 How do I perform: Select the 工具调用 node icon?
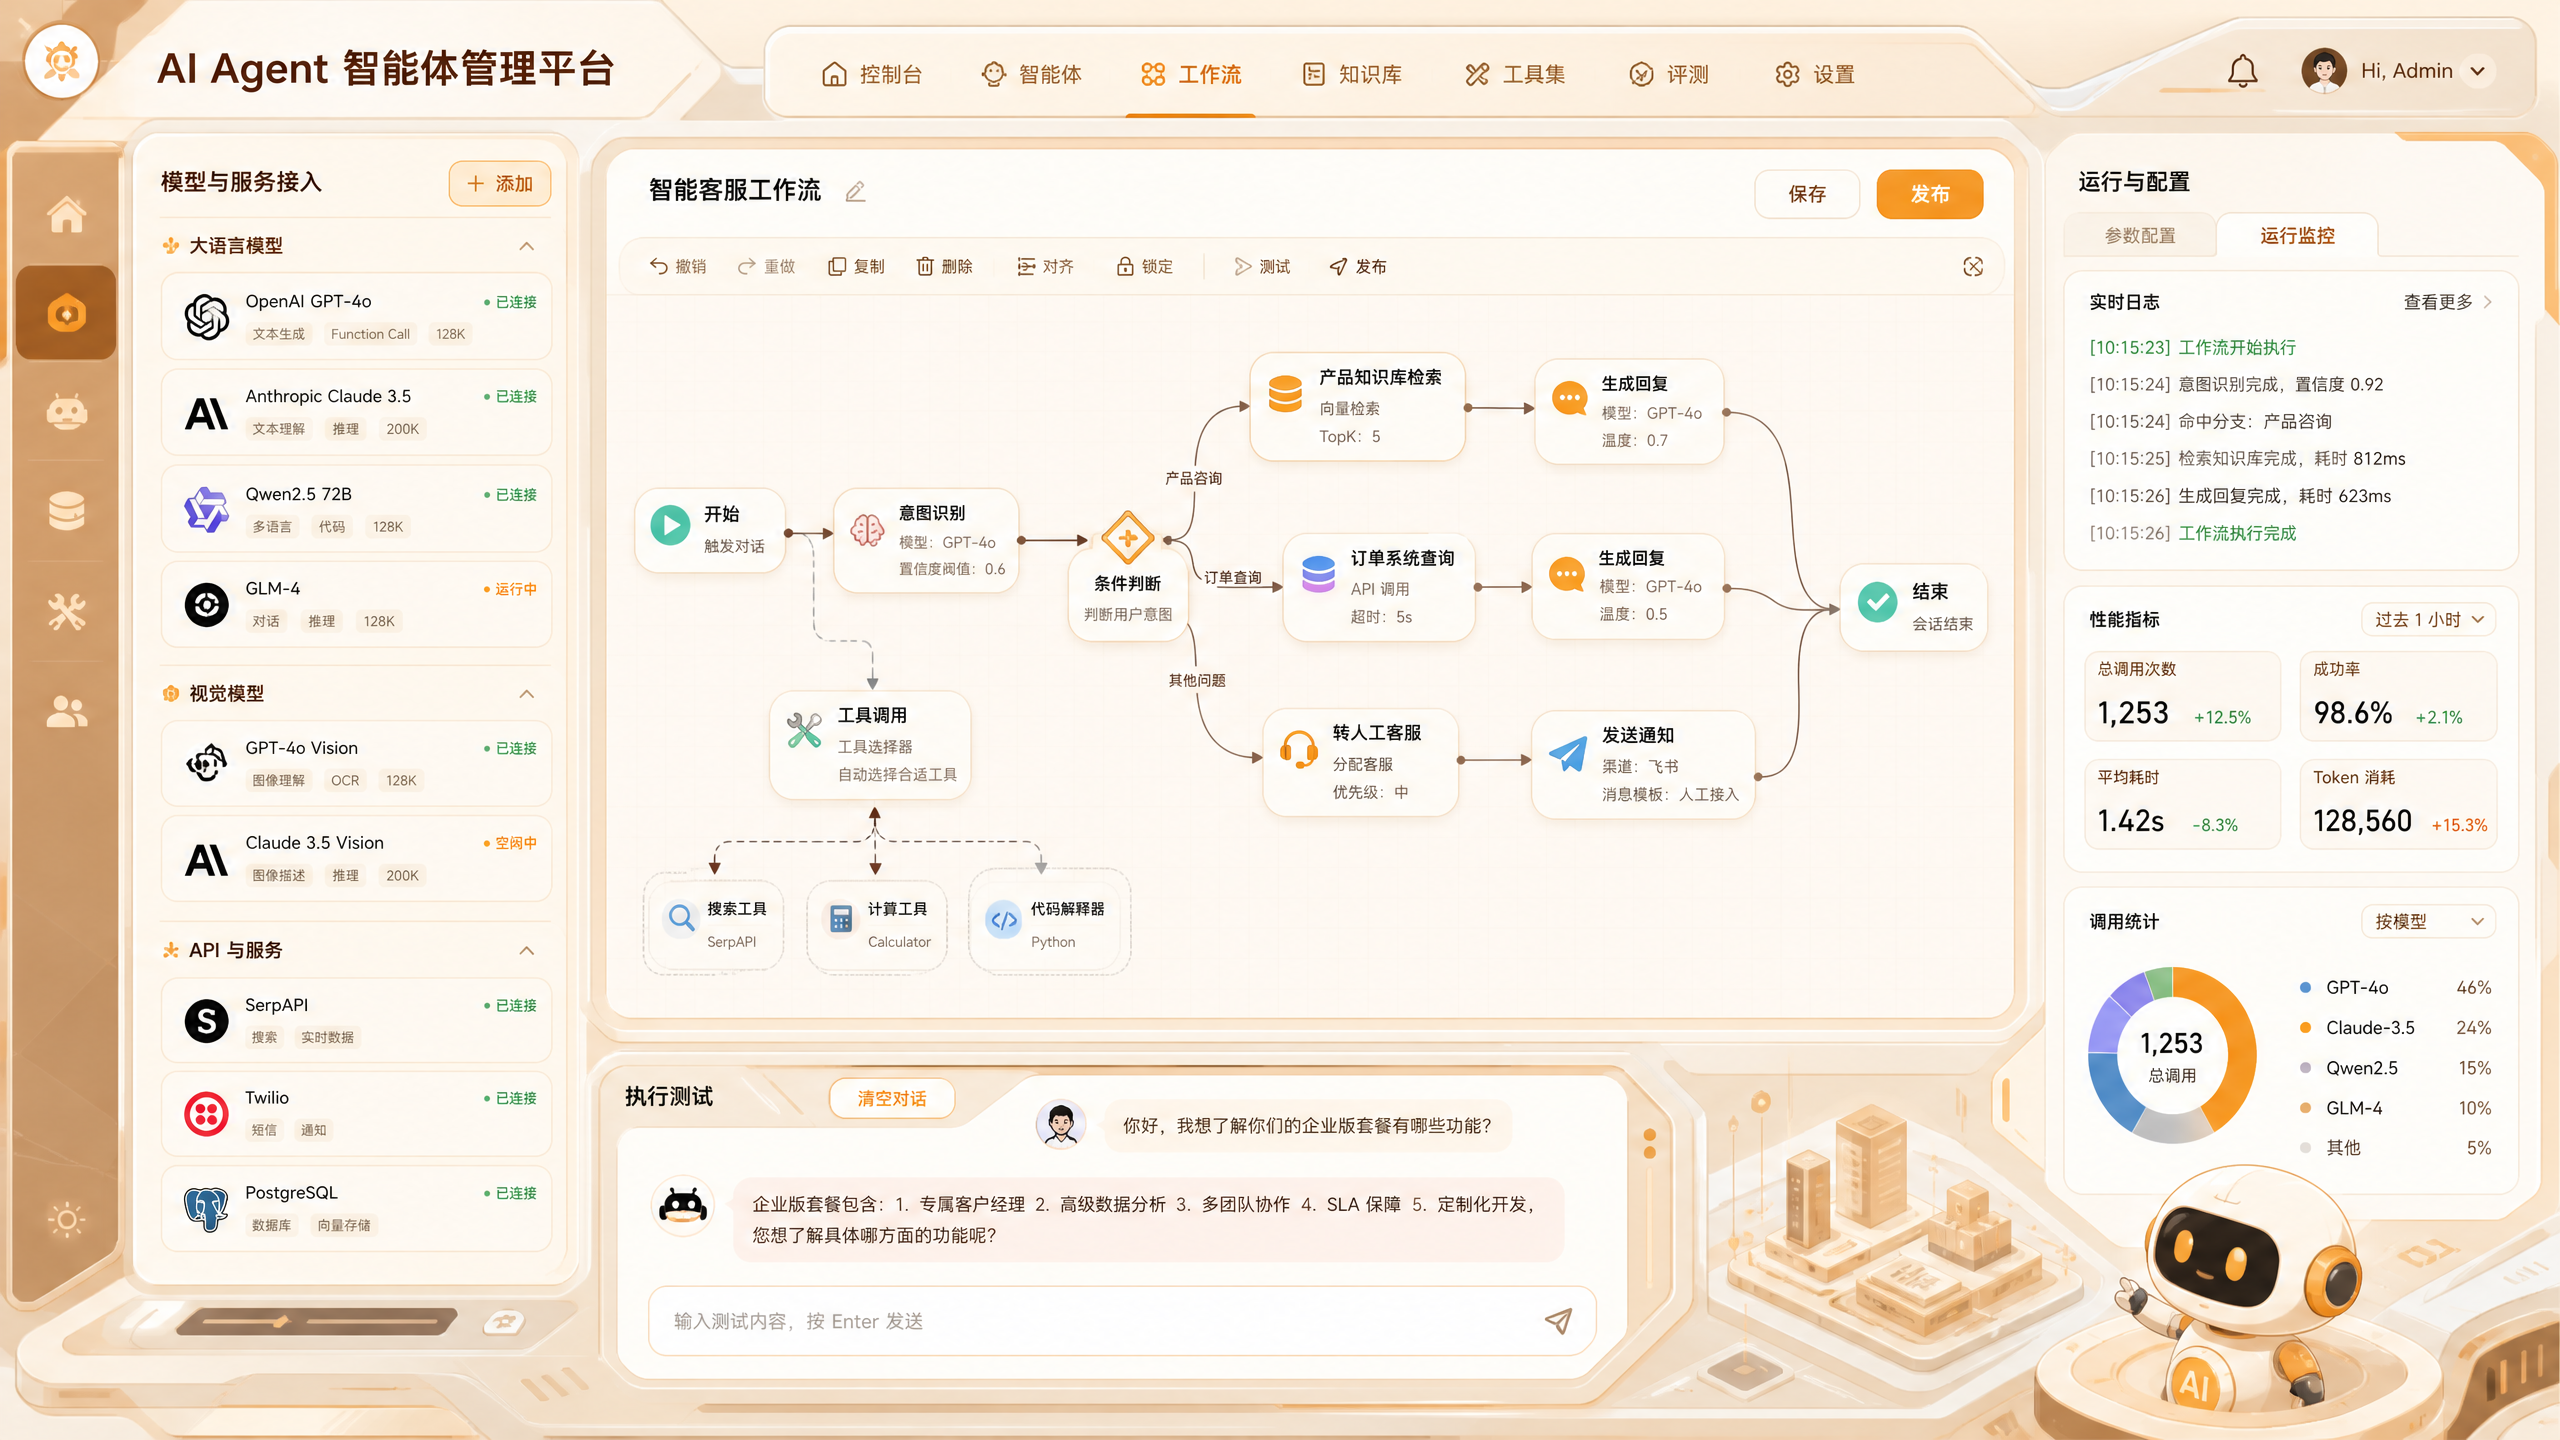coord(804,731)
